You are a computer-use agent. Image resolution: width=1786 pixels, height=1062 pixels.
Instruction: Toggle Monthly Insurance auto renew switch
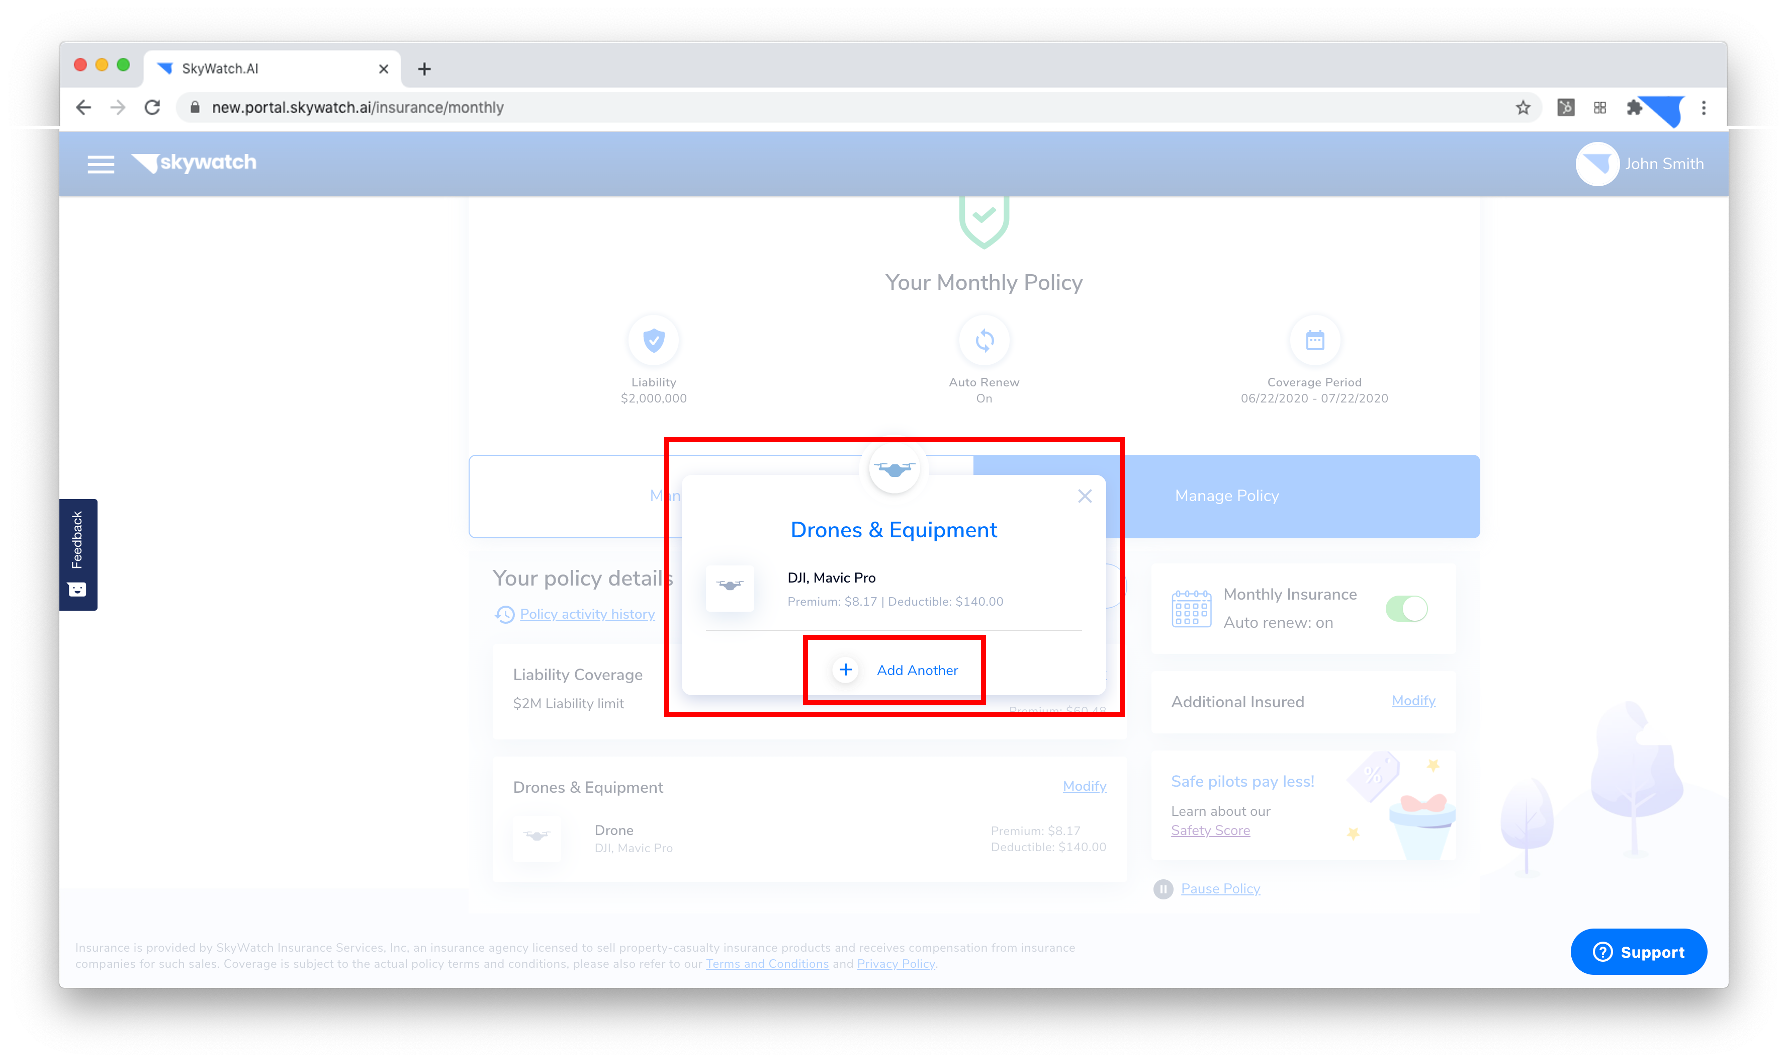pyautogui.click(x=1407, y=608)
